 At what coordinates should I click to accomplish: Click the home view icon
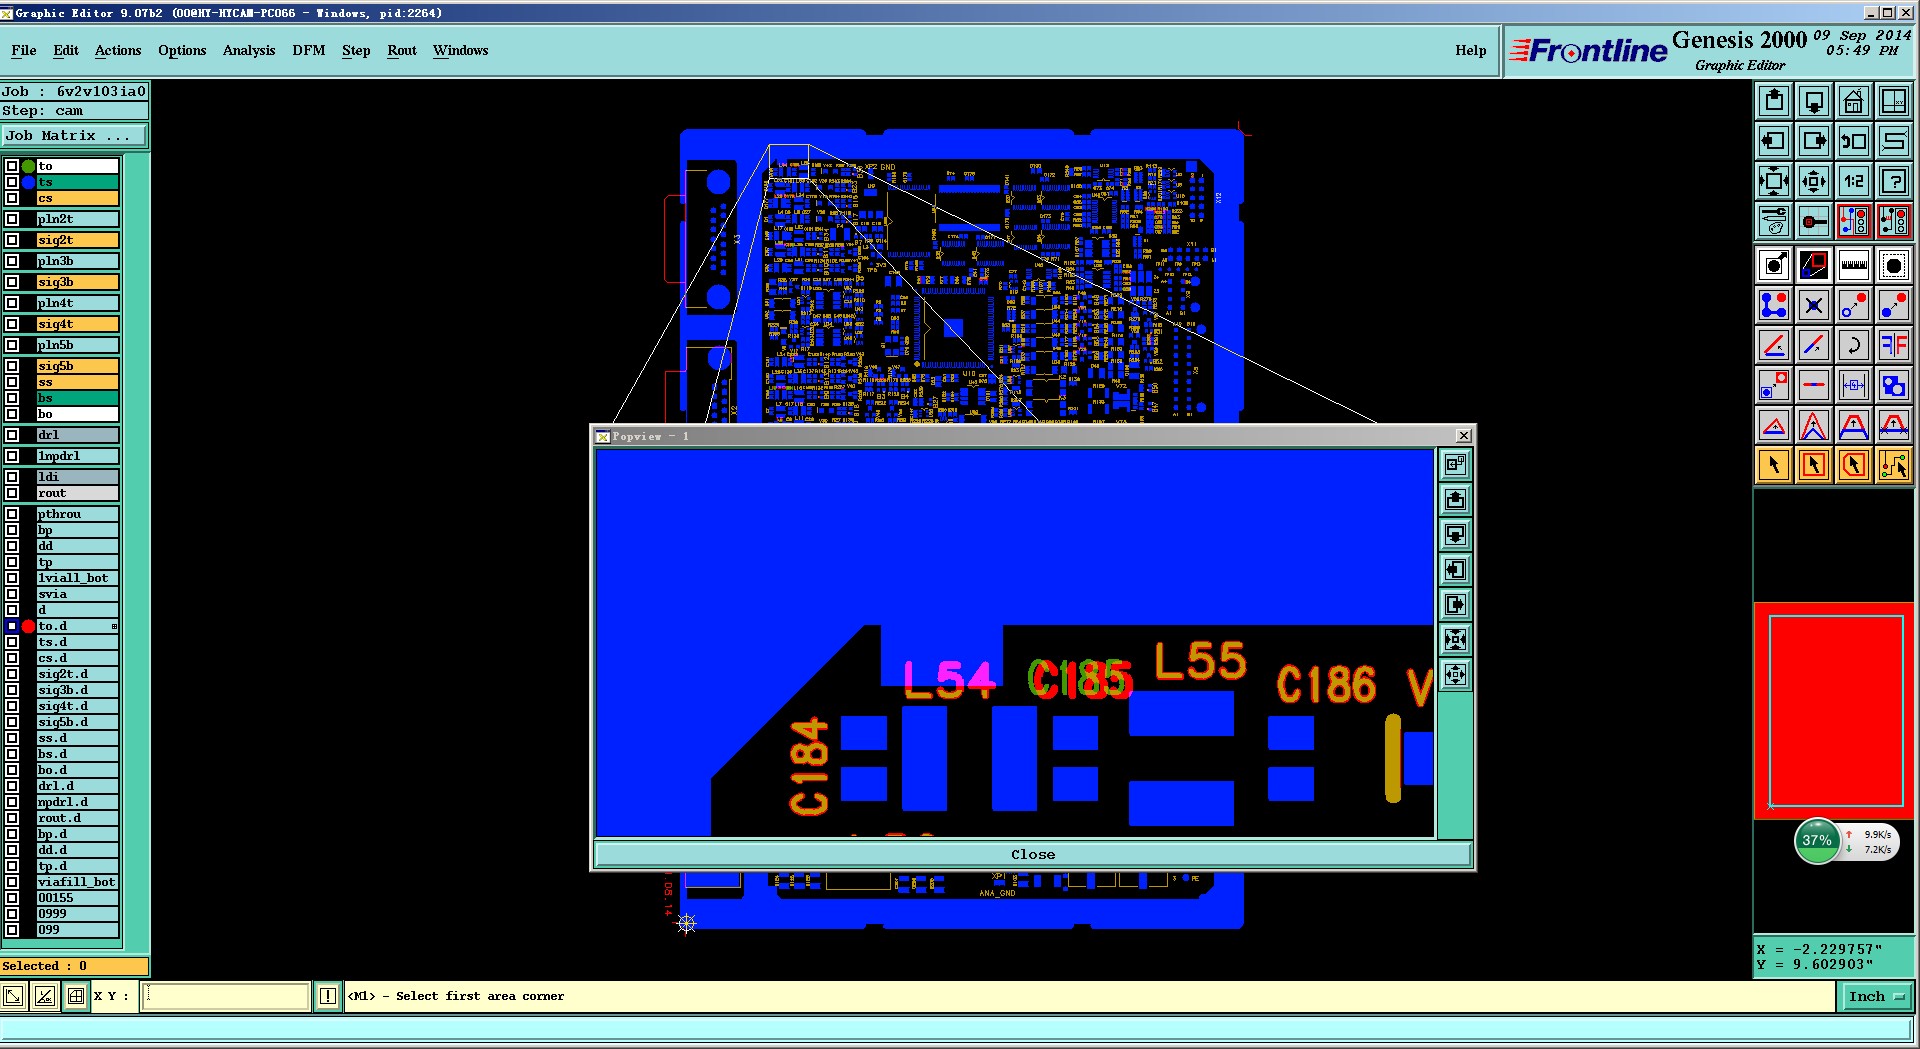coord(1854,101)
